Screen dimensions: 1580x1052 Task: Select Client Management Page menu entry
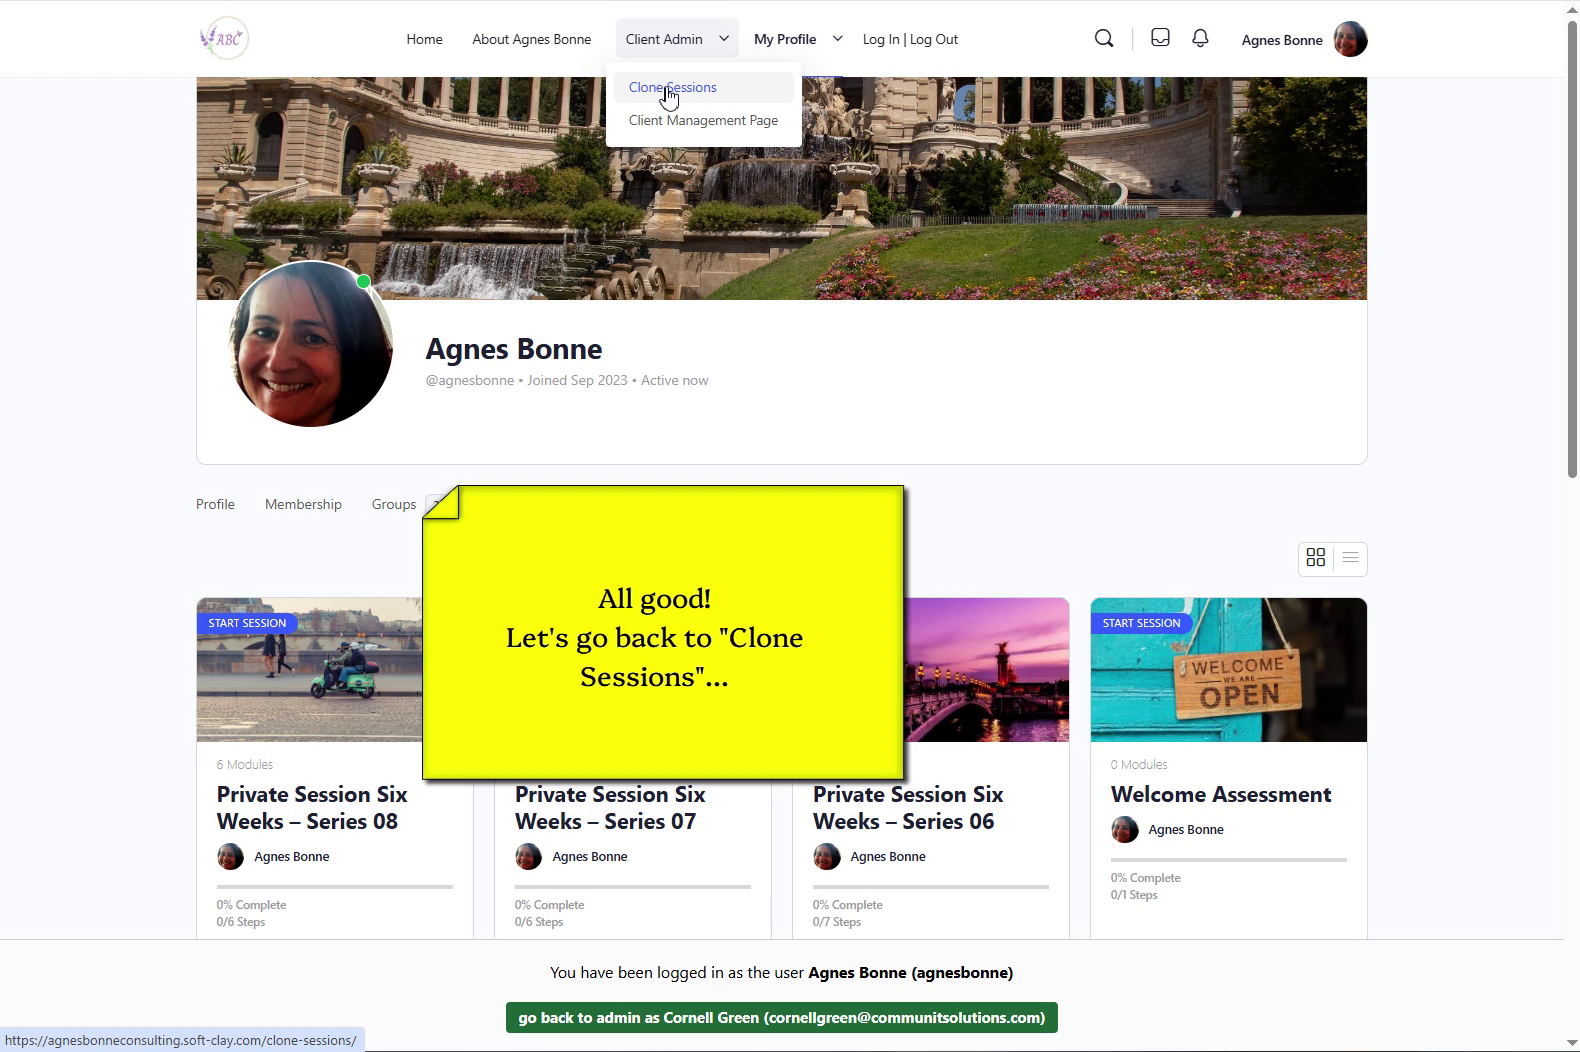pos(703,120)
